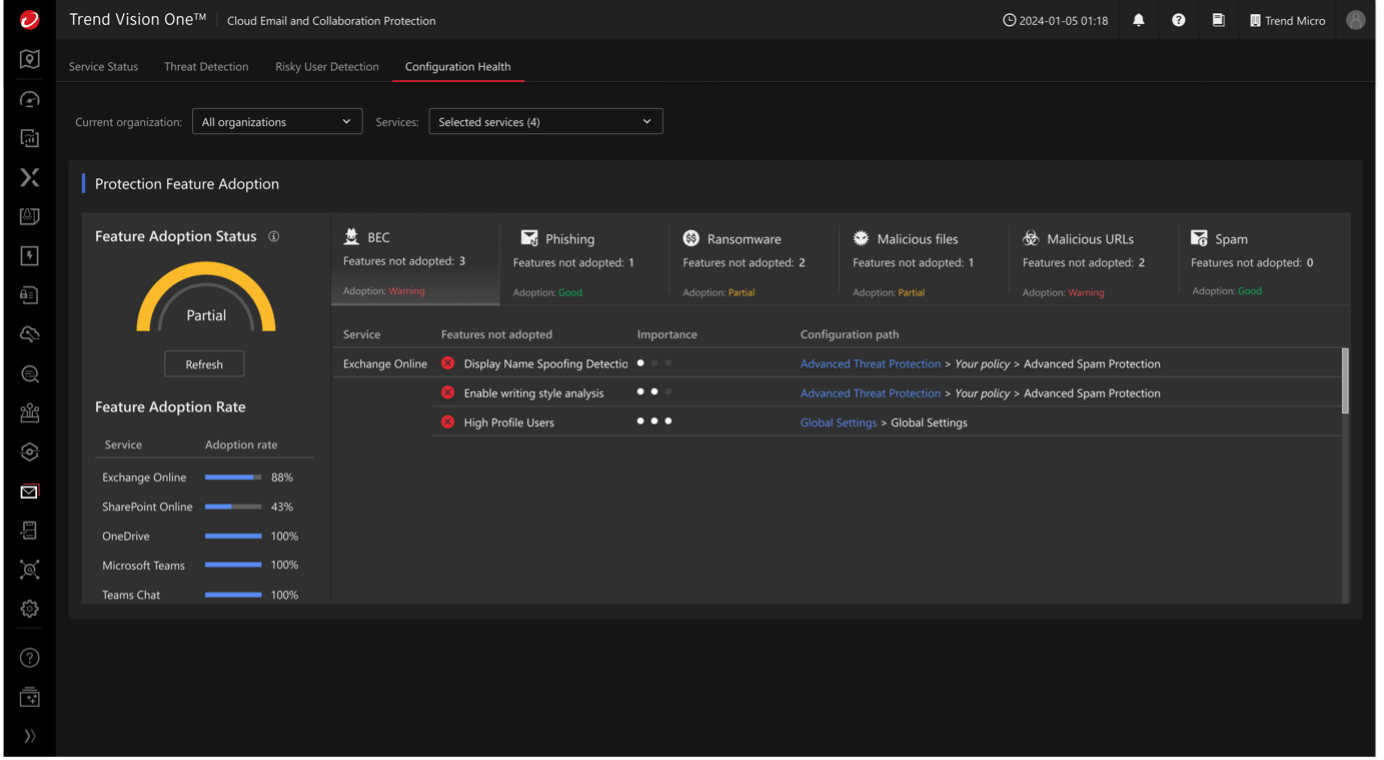Click the features table vertical scrollbar

[x=1345, y=380]
